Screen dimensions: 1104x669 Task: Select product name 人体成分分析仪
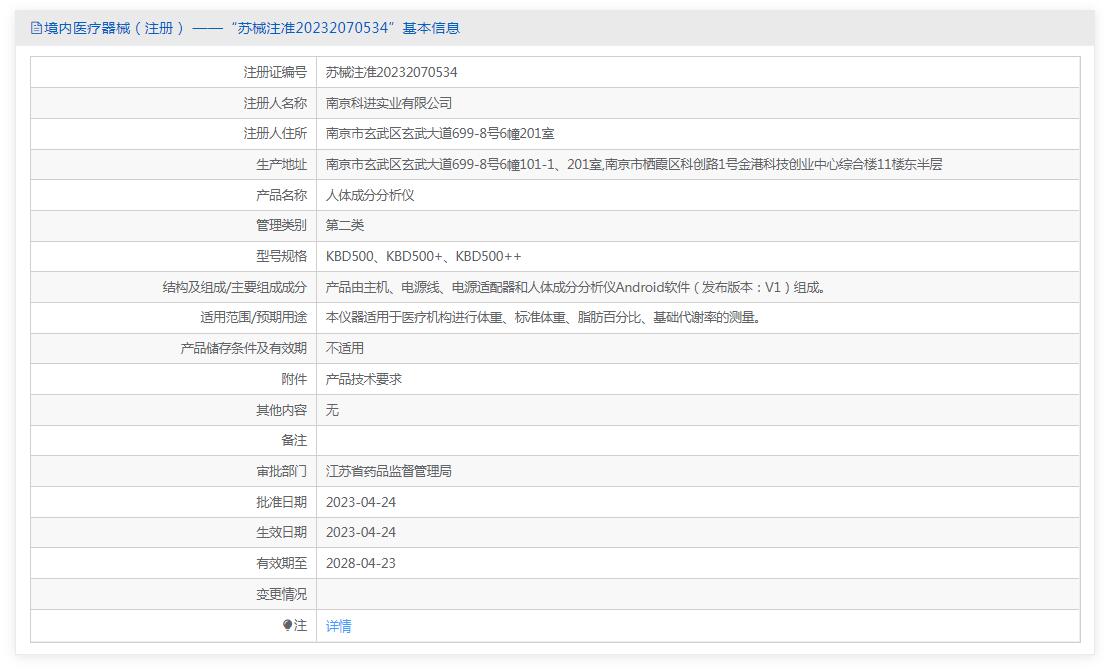point(369,195)
